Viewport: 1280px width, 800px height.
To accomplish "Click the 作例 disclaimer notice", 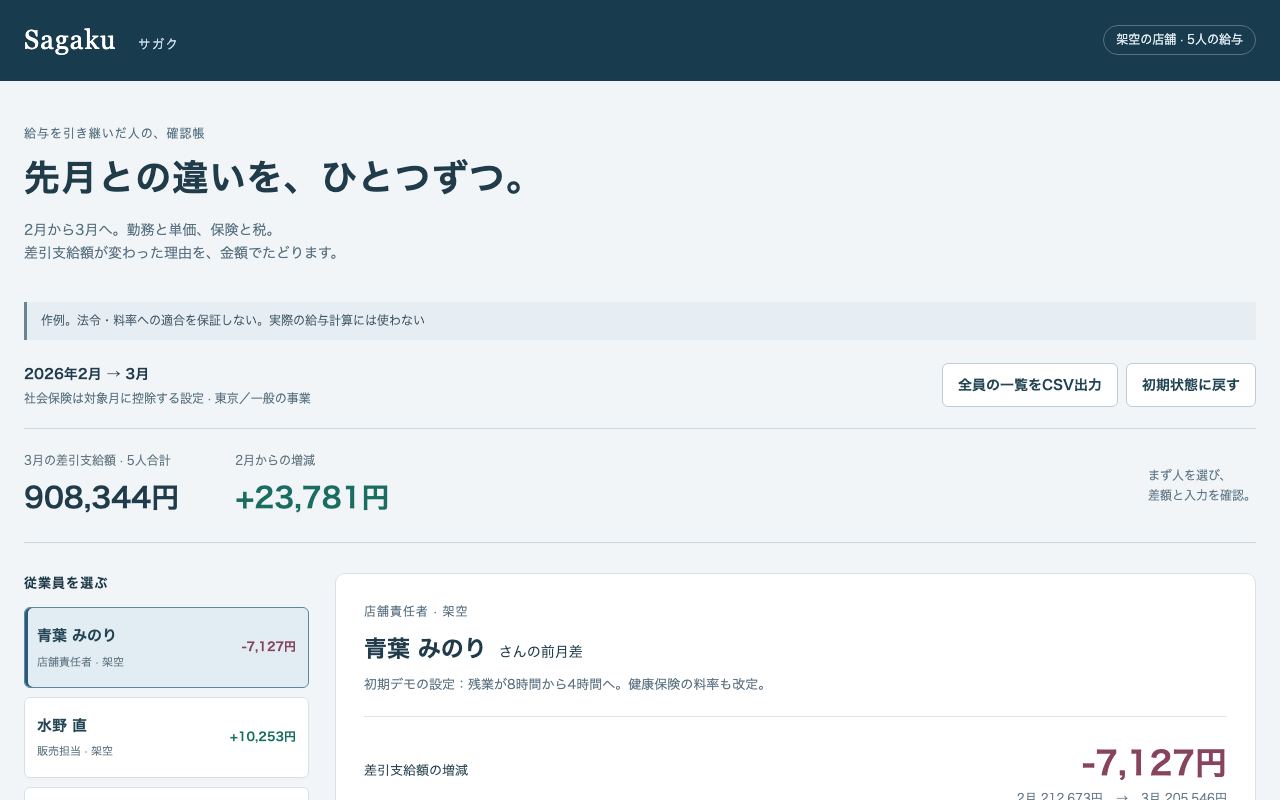I will tap(640, 321).
